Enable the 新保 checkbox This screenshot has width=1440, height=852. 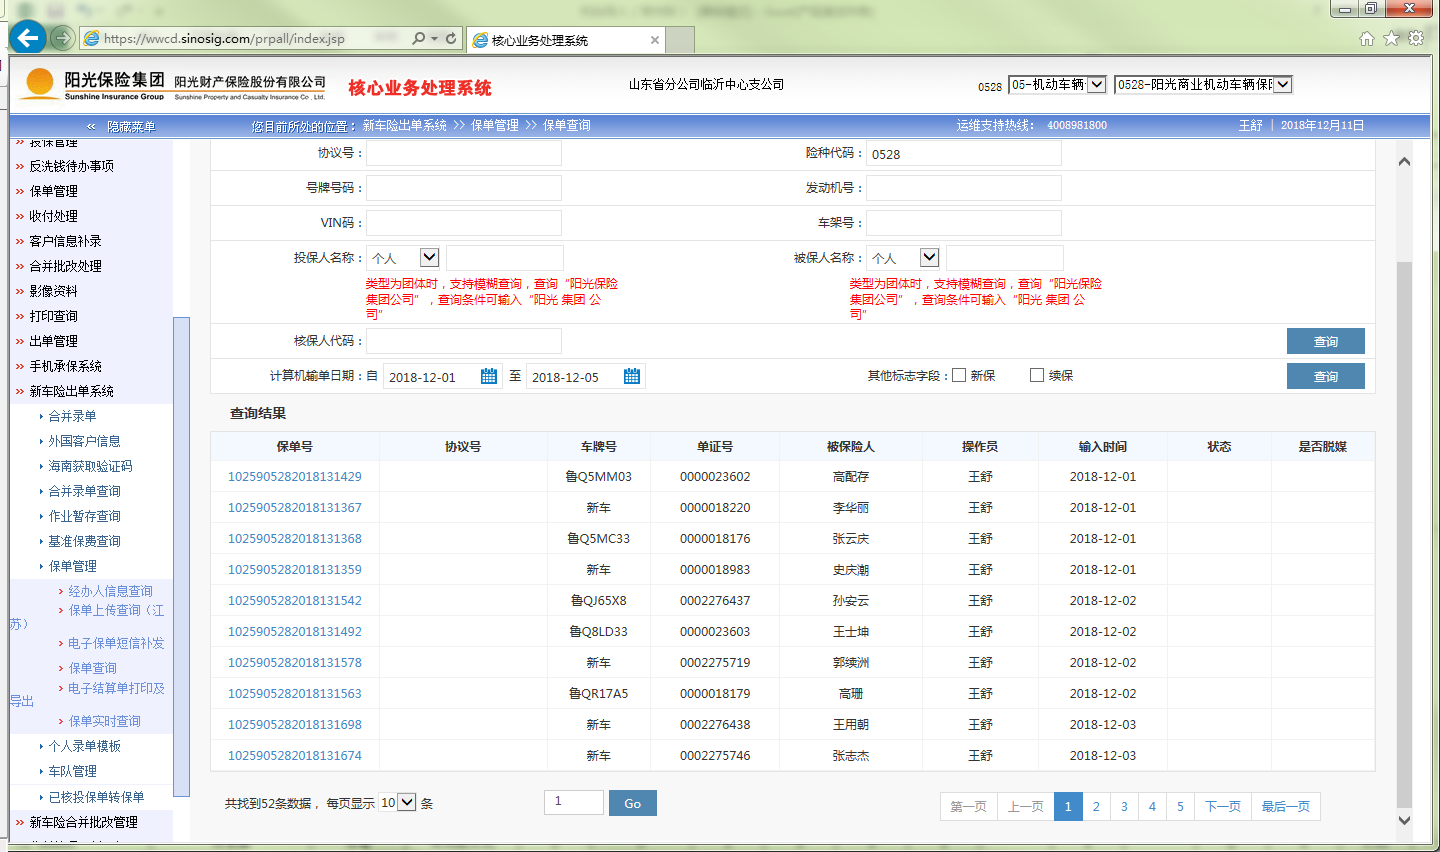959,375
